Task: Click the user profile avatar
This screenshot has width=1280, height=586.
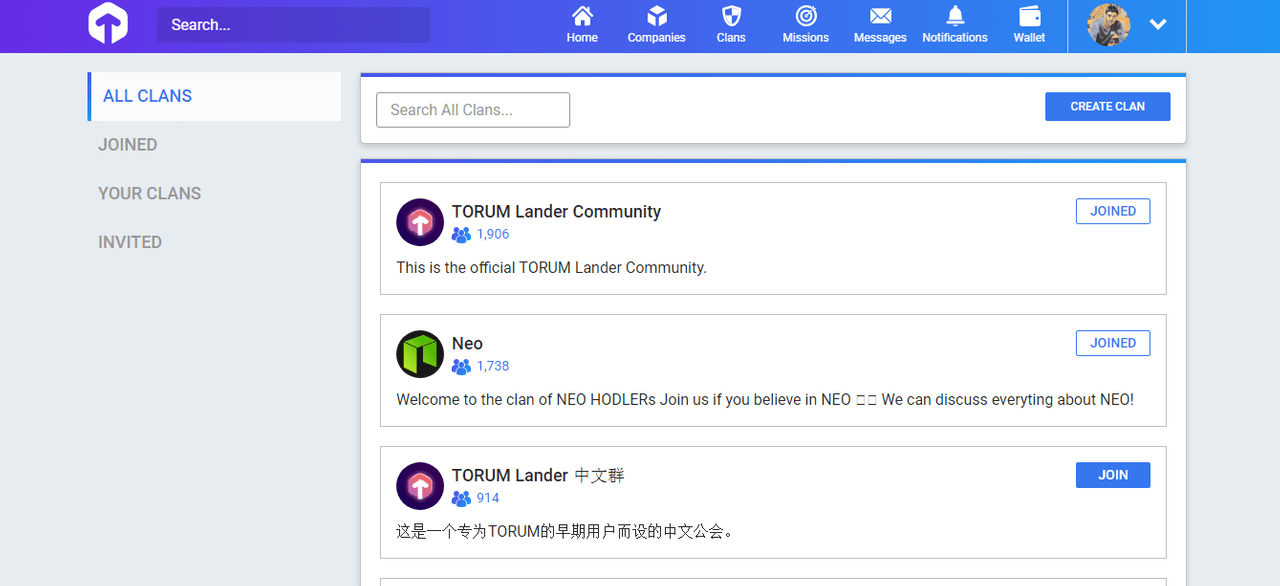Action: tap(1109, 25)
